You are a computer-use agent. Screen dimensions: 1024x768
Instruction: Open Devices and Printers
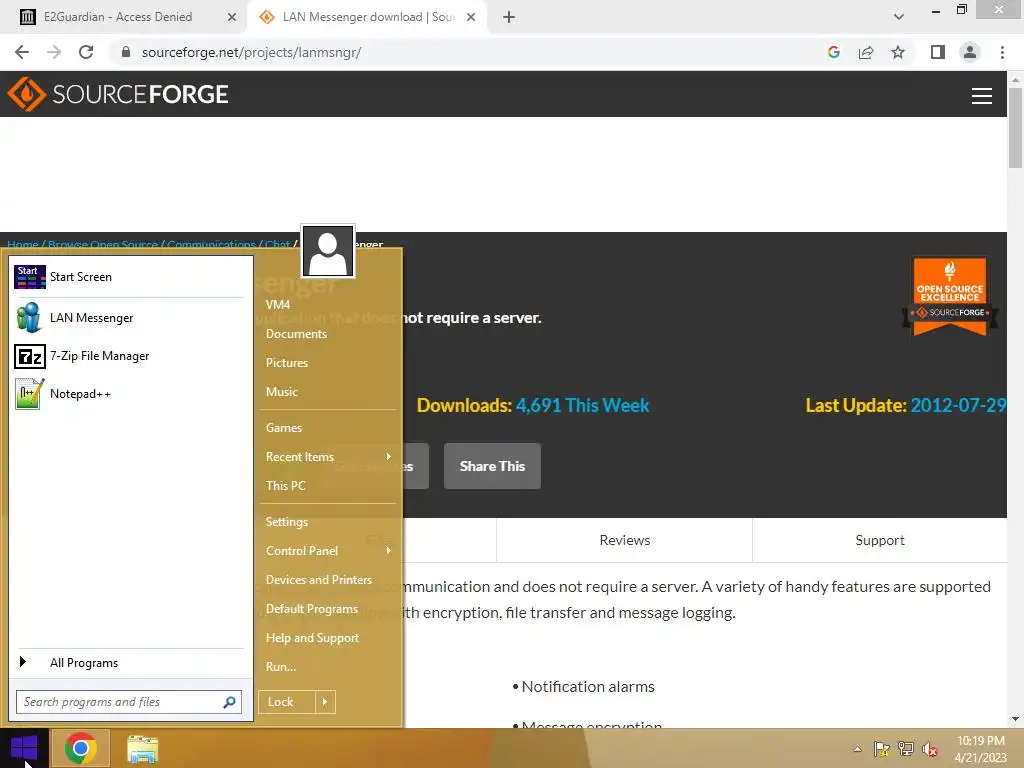(319, 580)
